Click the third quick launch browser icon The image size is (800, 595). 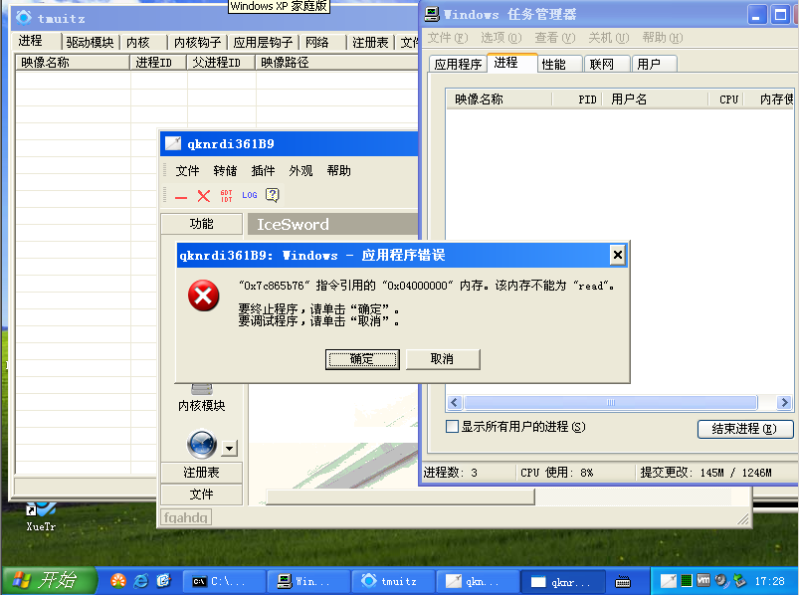[163, 581]
